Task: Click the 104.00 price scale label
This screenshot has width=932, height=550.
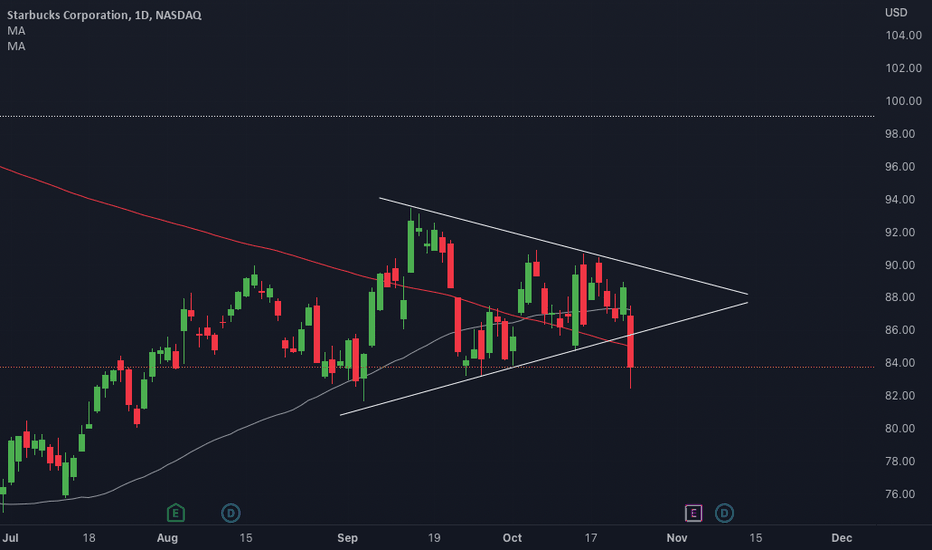Action: (x=903, y=36)
